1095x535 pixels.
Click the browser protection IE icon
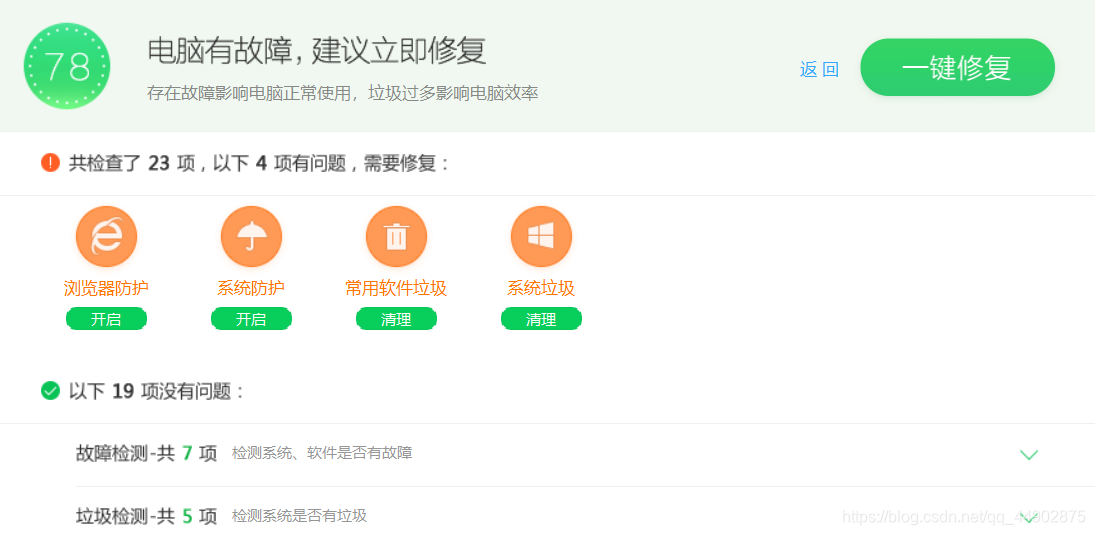pyautogui.click(x=106, y=236)
